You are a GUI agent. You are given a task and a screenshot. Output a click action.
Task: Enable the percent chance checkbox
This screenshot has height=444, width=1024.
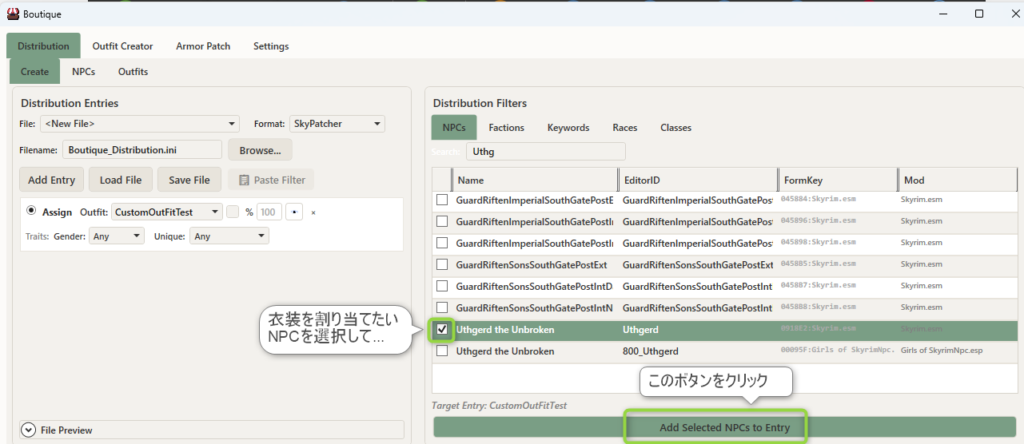pos(232,212)
